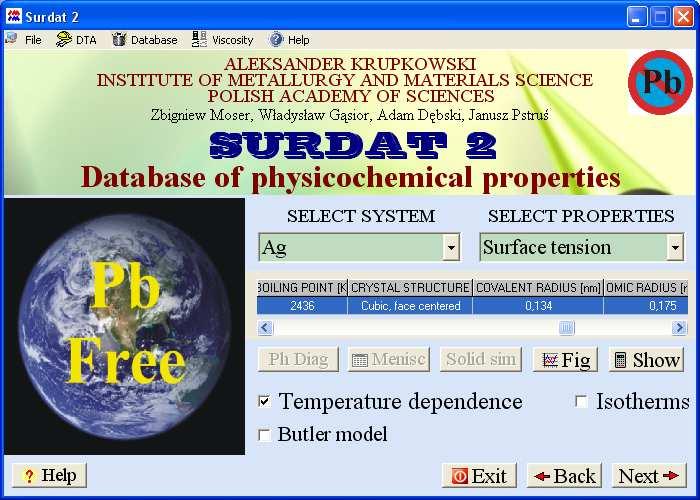Minimize the Surdat 2 window
Screen dimensions: 700x500
tap(637, 17)
